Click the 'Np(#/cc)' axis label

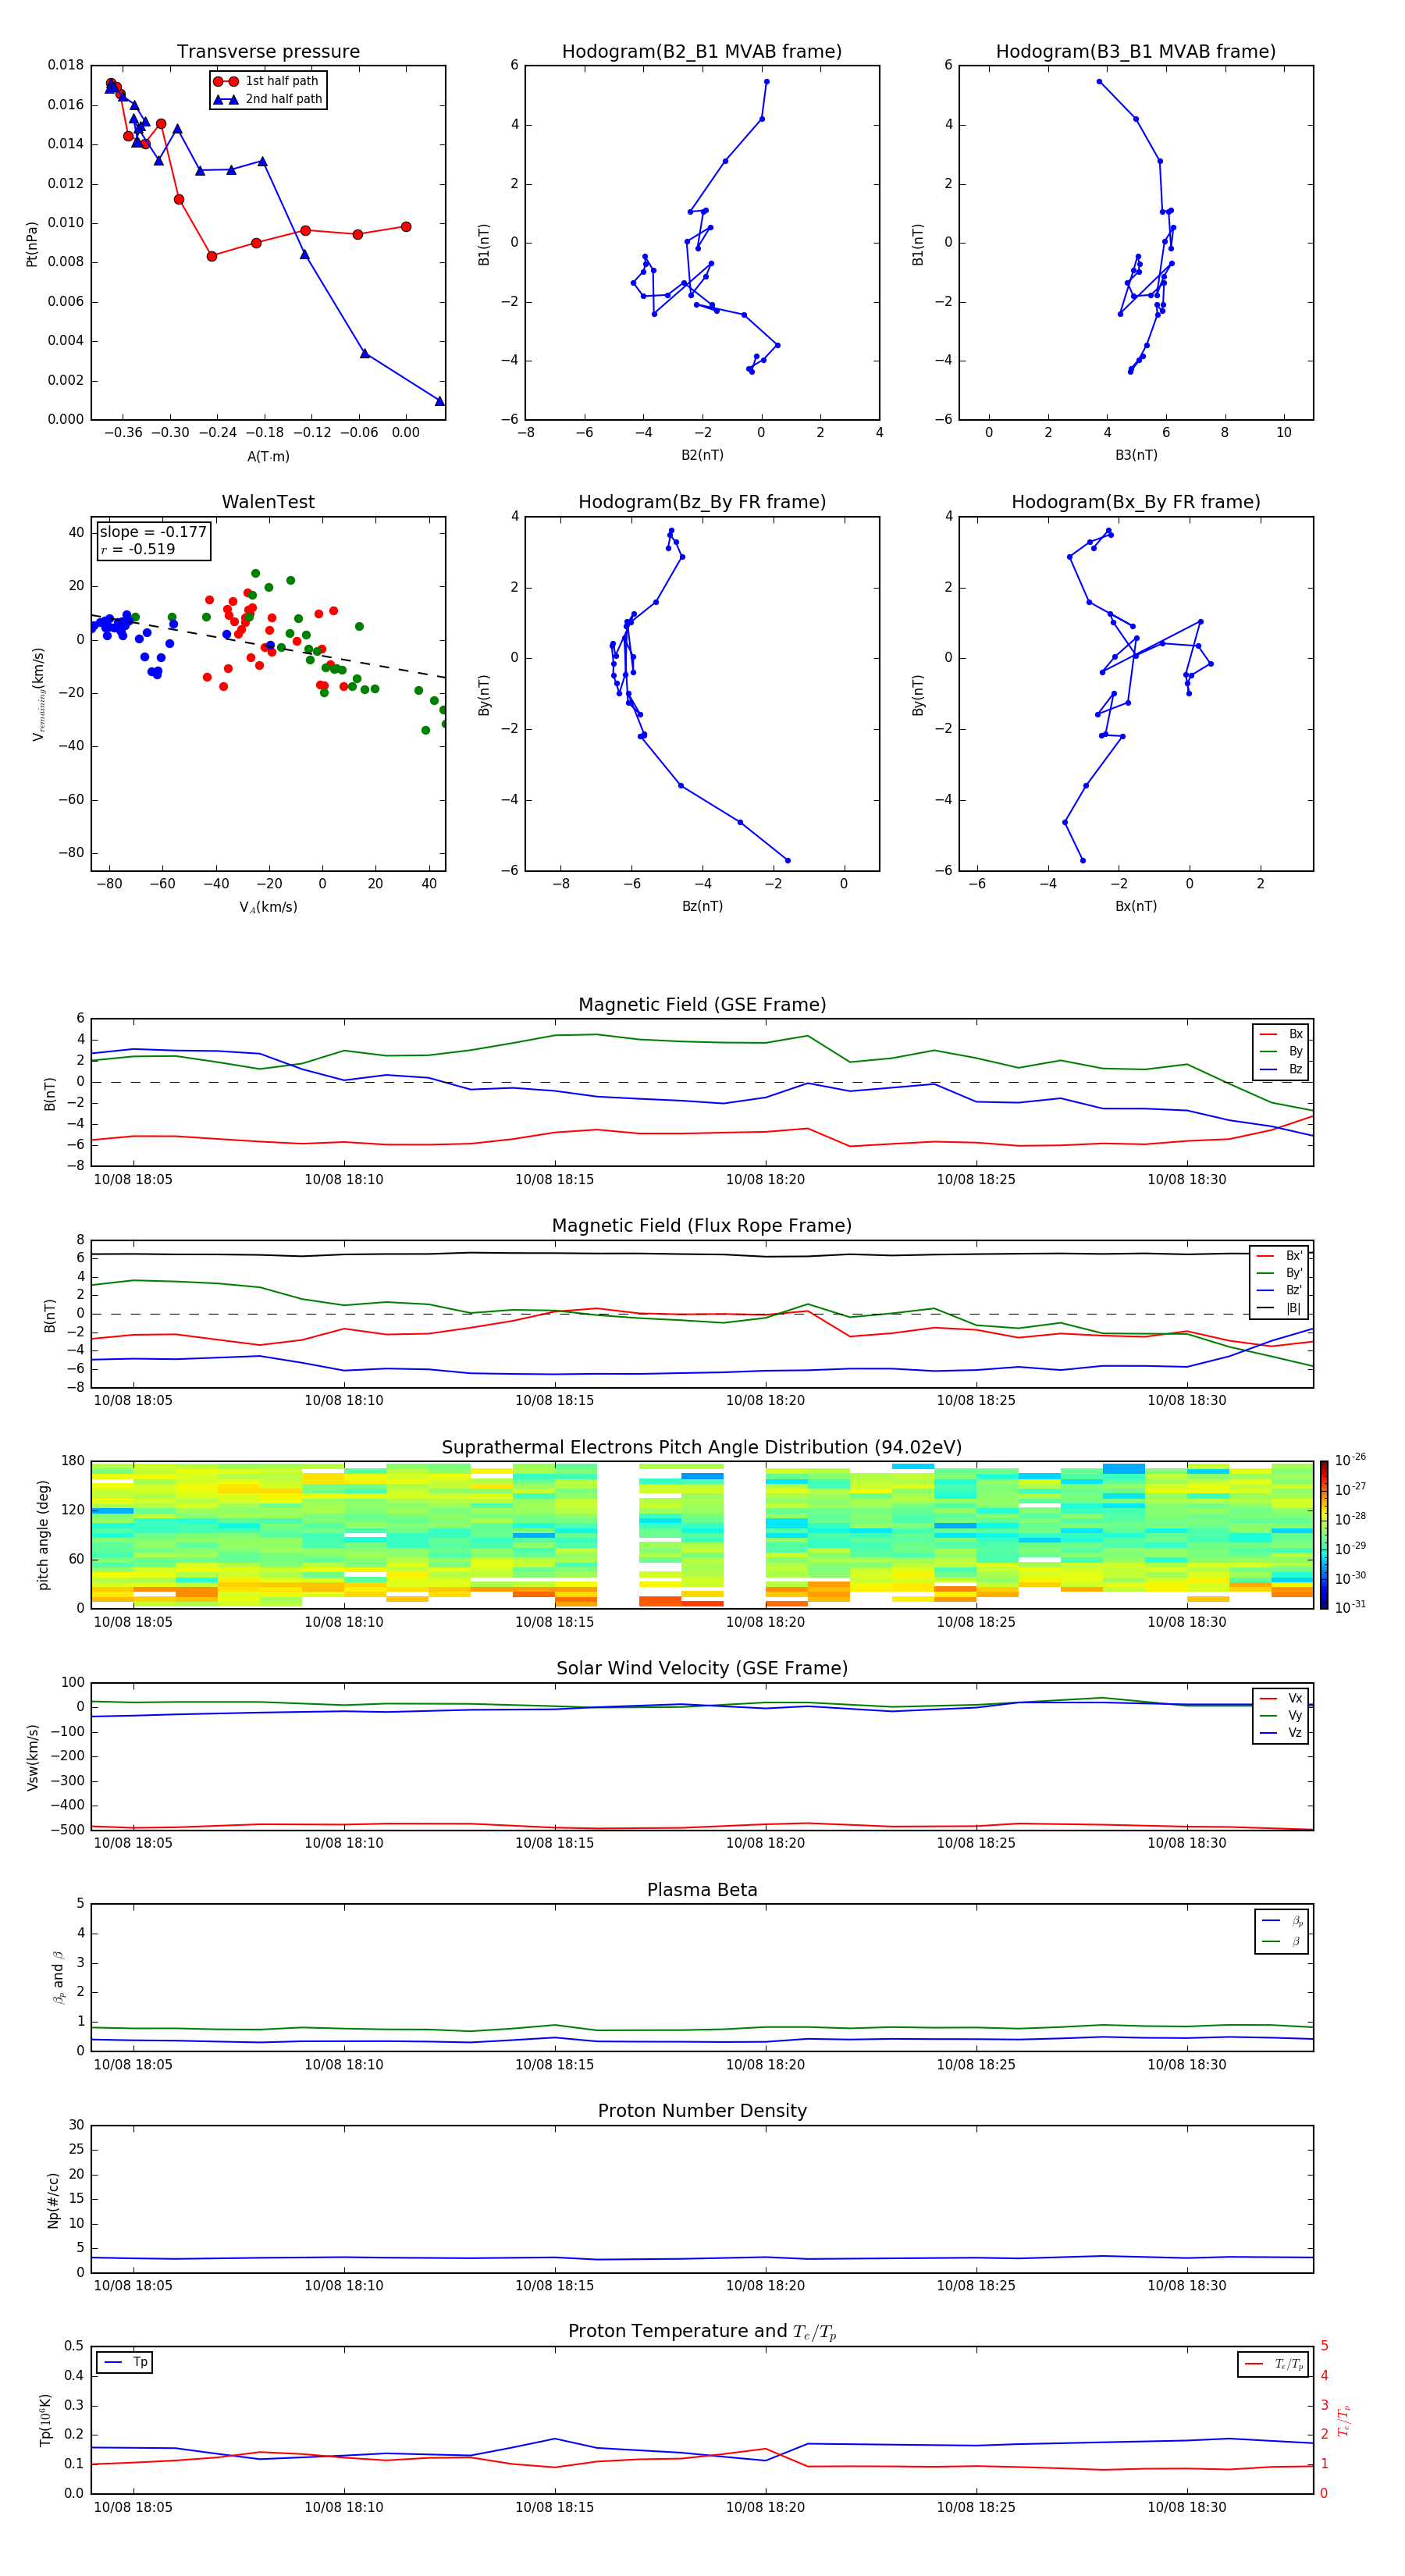(x=53, y=2200)
